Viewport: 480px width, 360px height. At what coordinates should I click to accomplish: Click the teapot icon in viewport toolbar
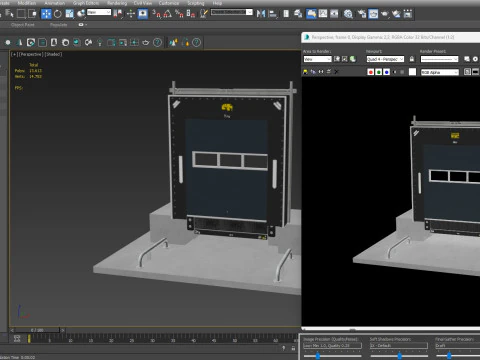coord(146,42)
